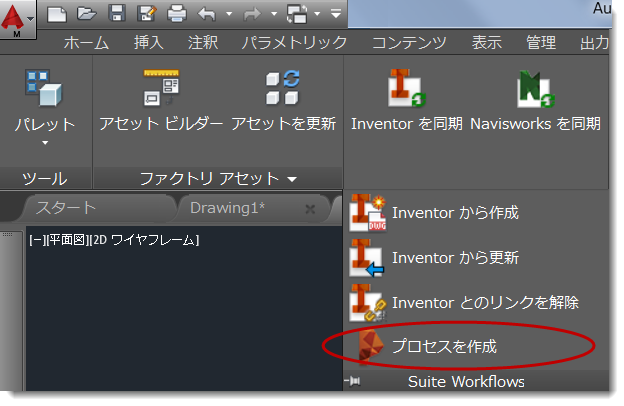Create a new drawing from quick access toolbar
This screenshot has height=406, width=624.
pyautogui.click(x=57, y=14)
